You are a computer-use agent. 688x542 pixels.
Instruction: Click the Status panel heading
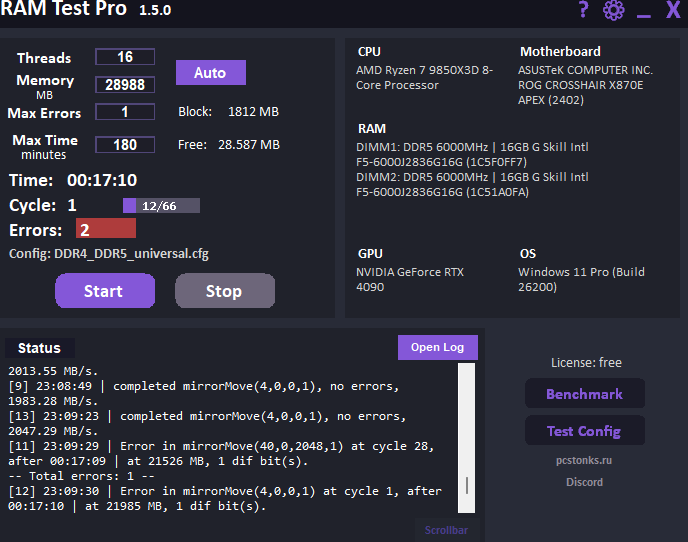(x=39, y=348)
